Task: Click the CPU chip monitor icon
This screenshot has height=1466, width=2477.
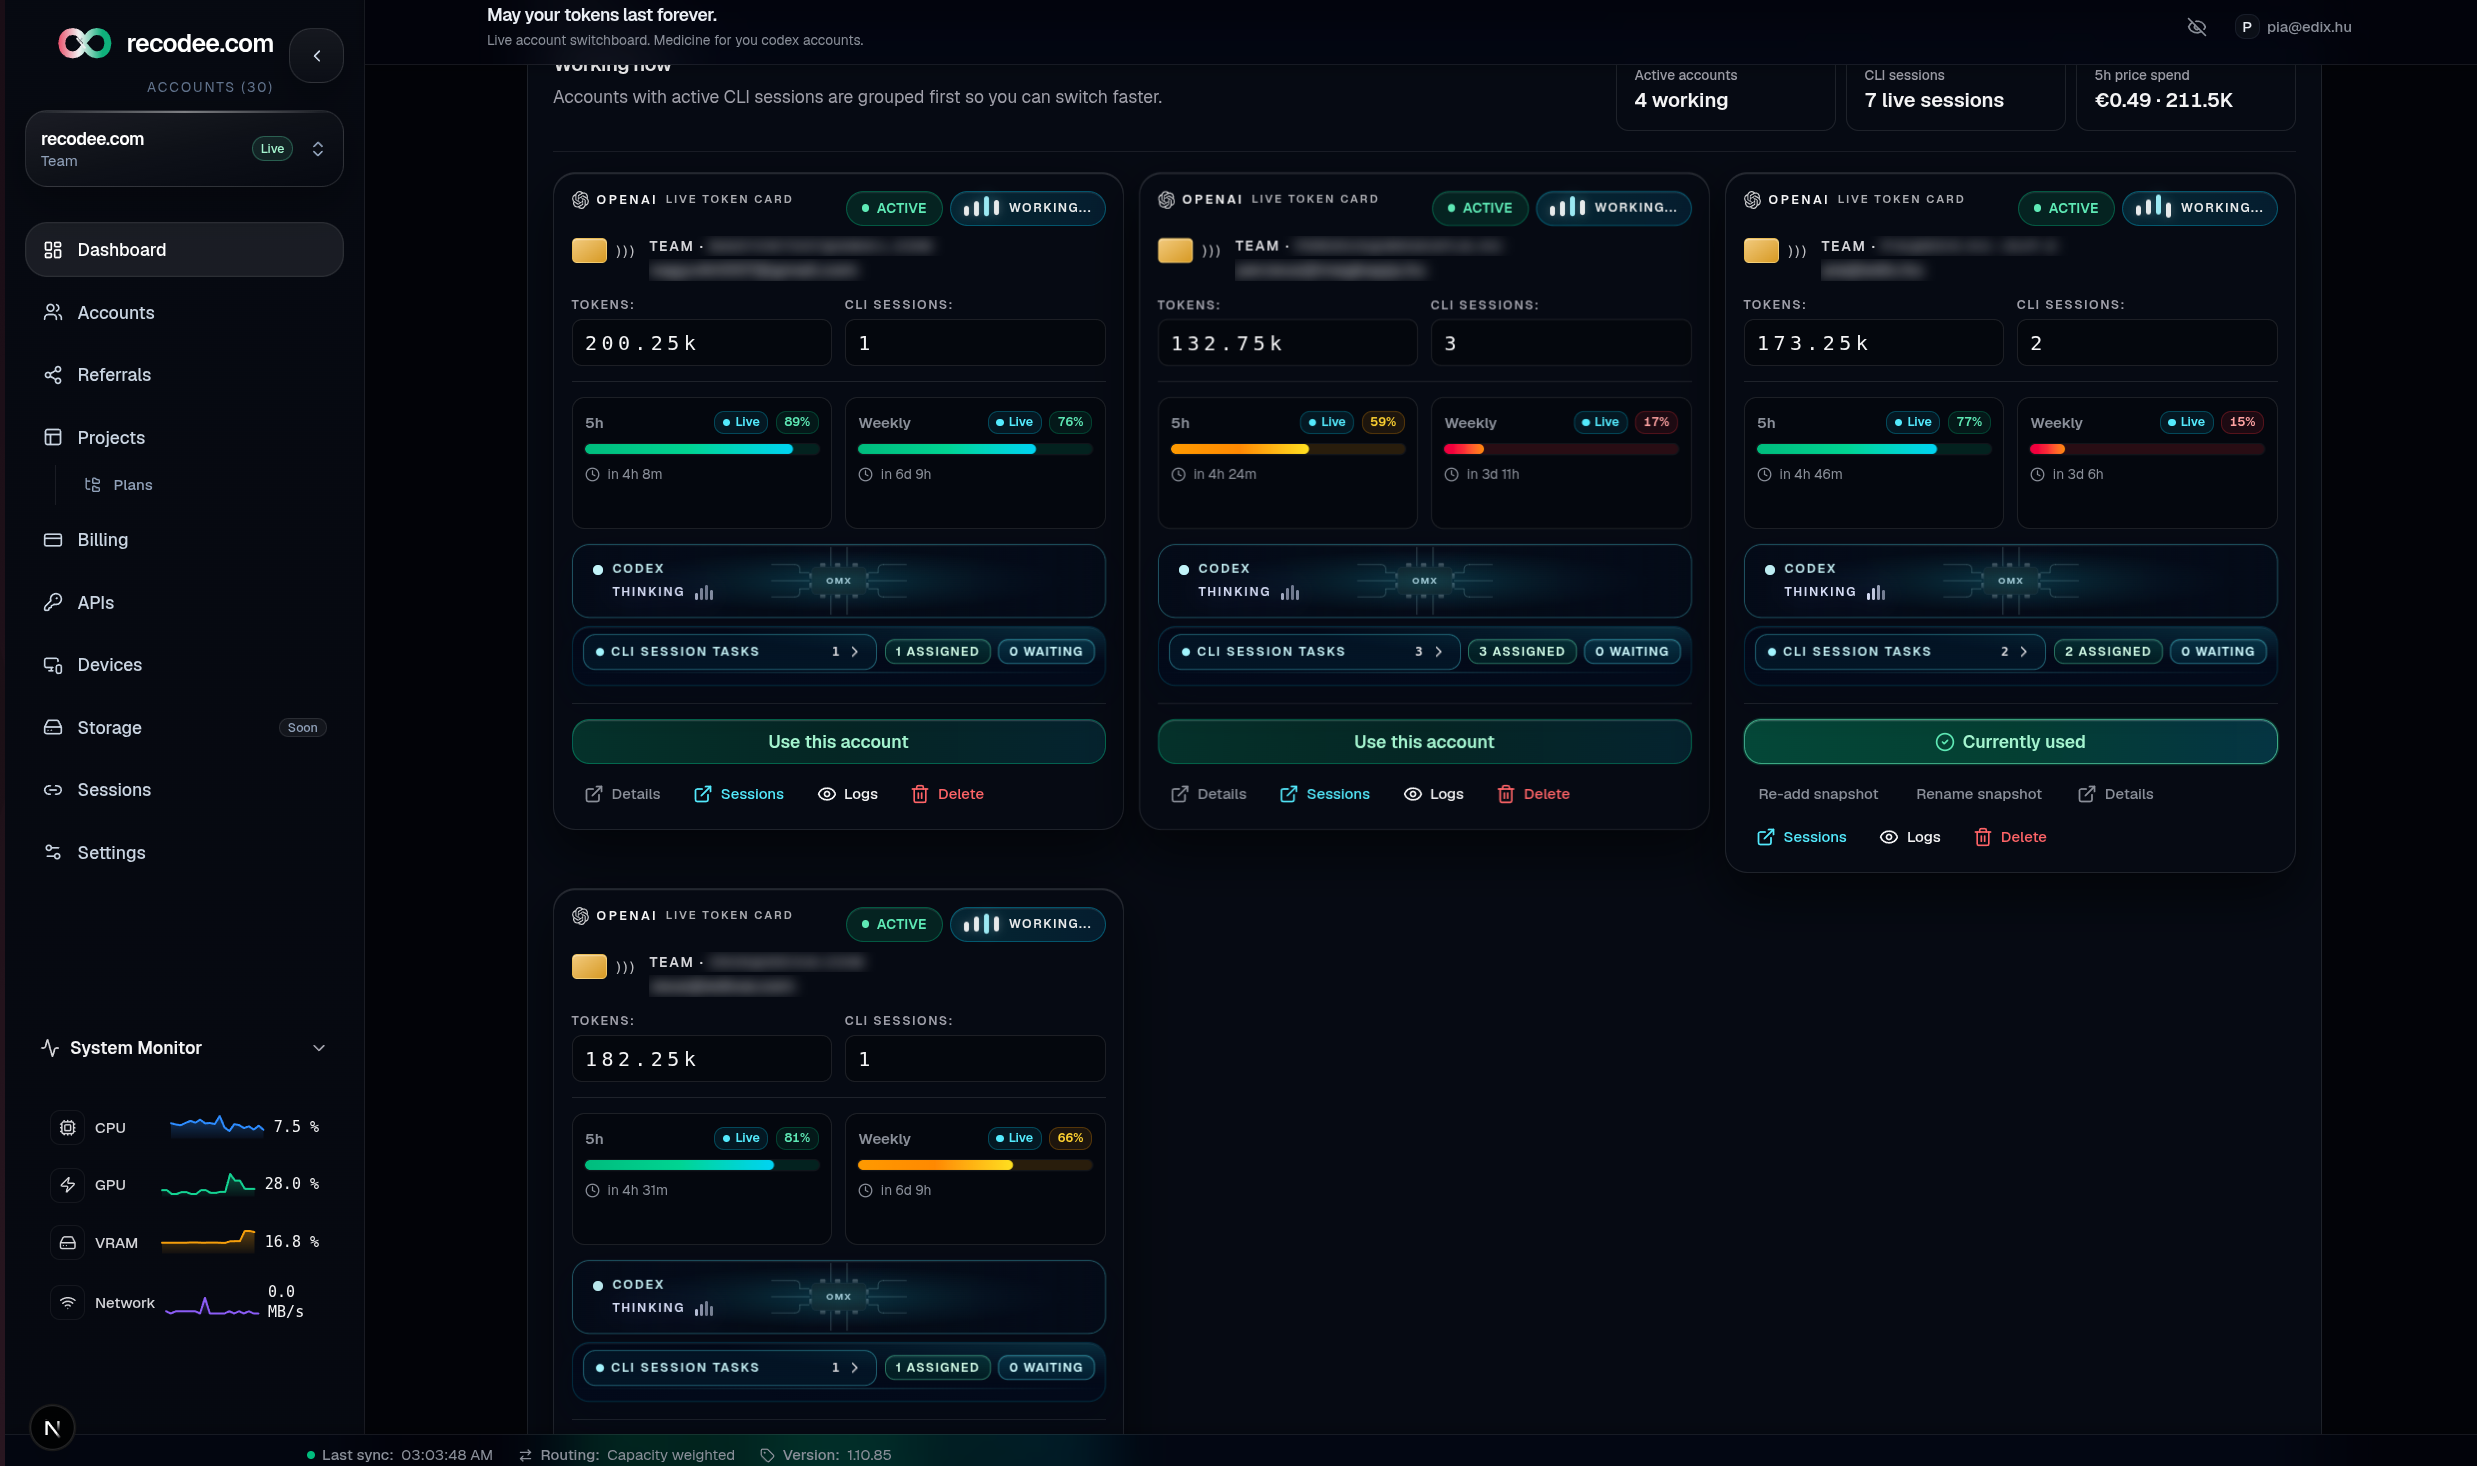Action: pos(67,1127)
